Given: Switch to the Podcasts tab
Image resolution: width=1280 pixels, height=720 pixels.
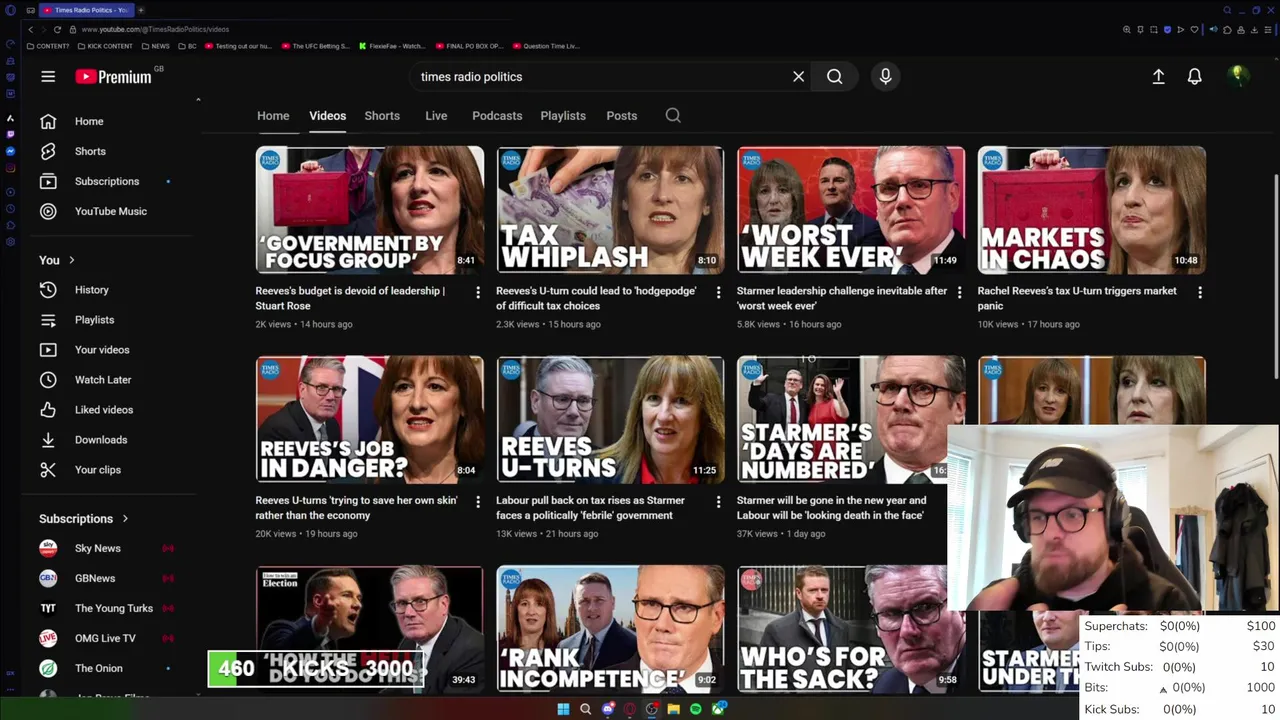Looking at the screenshot, I should pyautogui.click(x=497, y=116).
